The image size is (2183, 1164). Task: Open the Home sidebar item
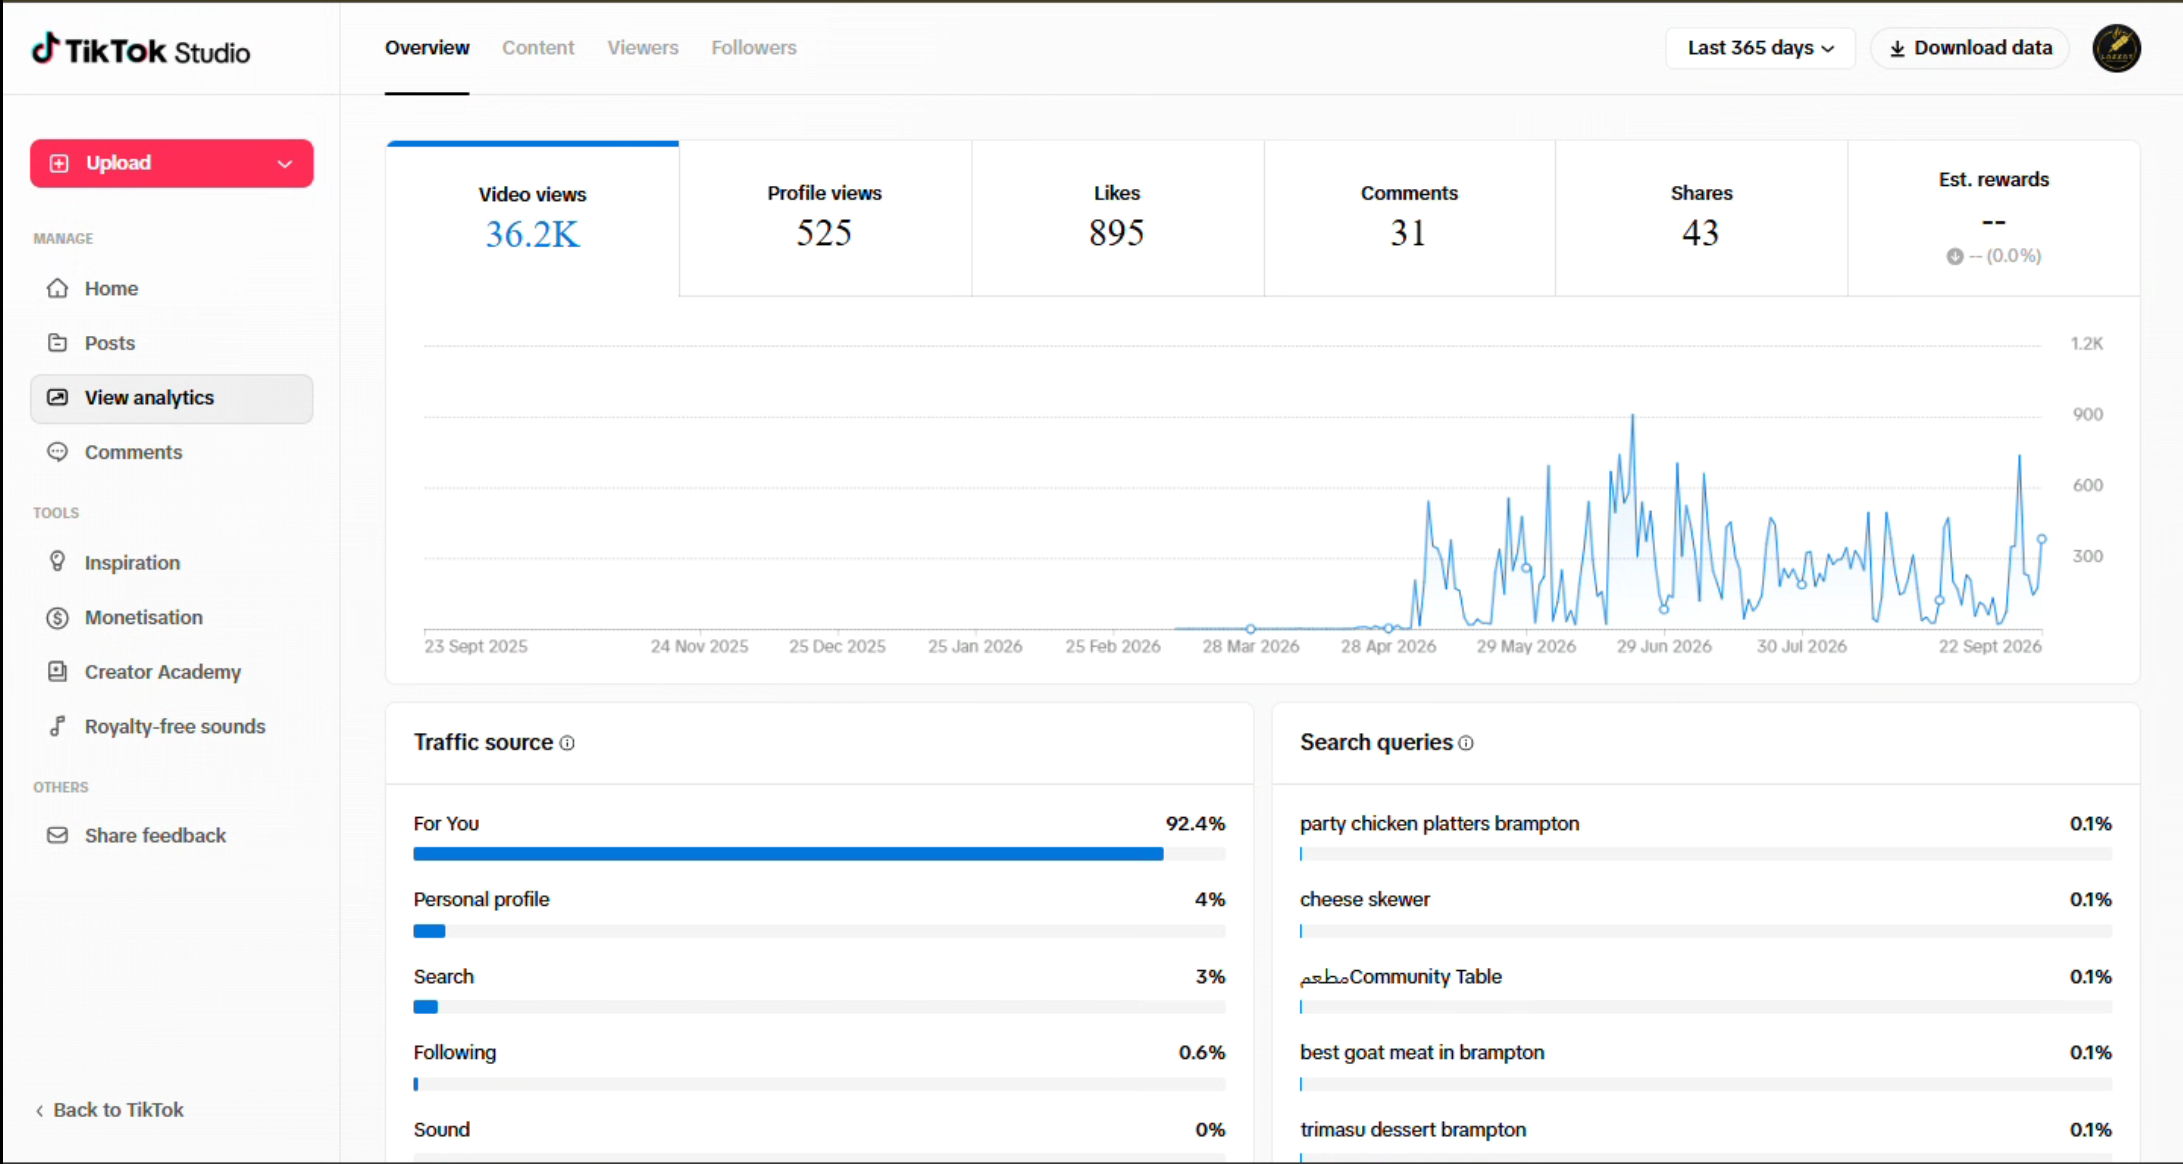[171, 289]
